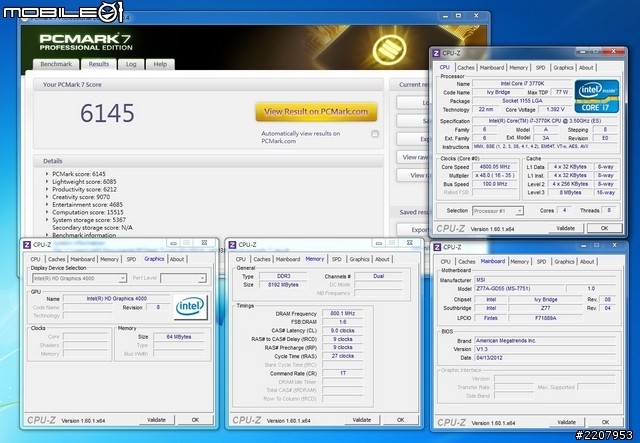Click Validate in CPU-Z Memory window
The image size is (640, 443).
pos(362,420)
